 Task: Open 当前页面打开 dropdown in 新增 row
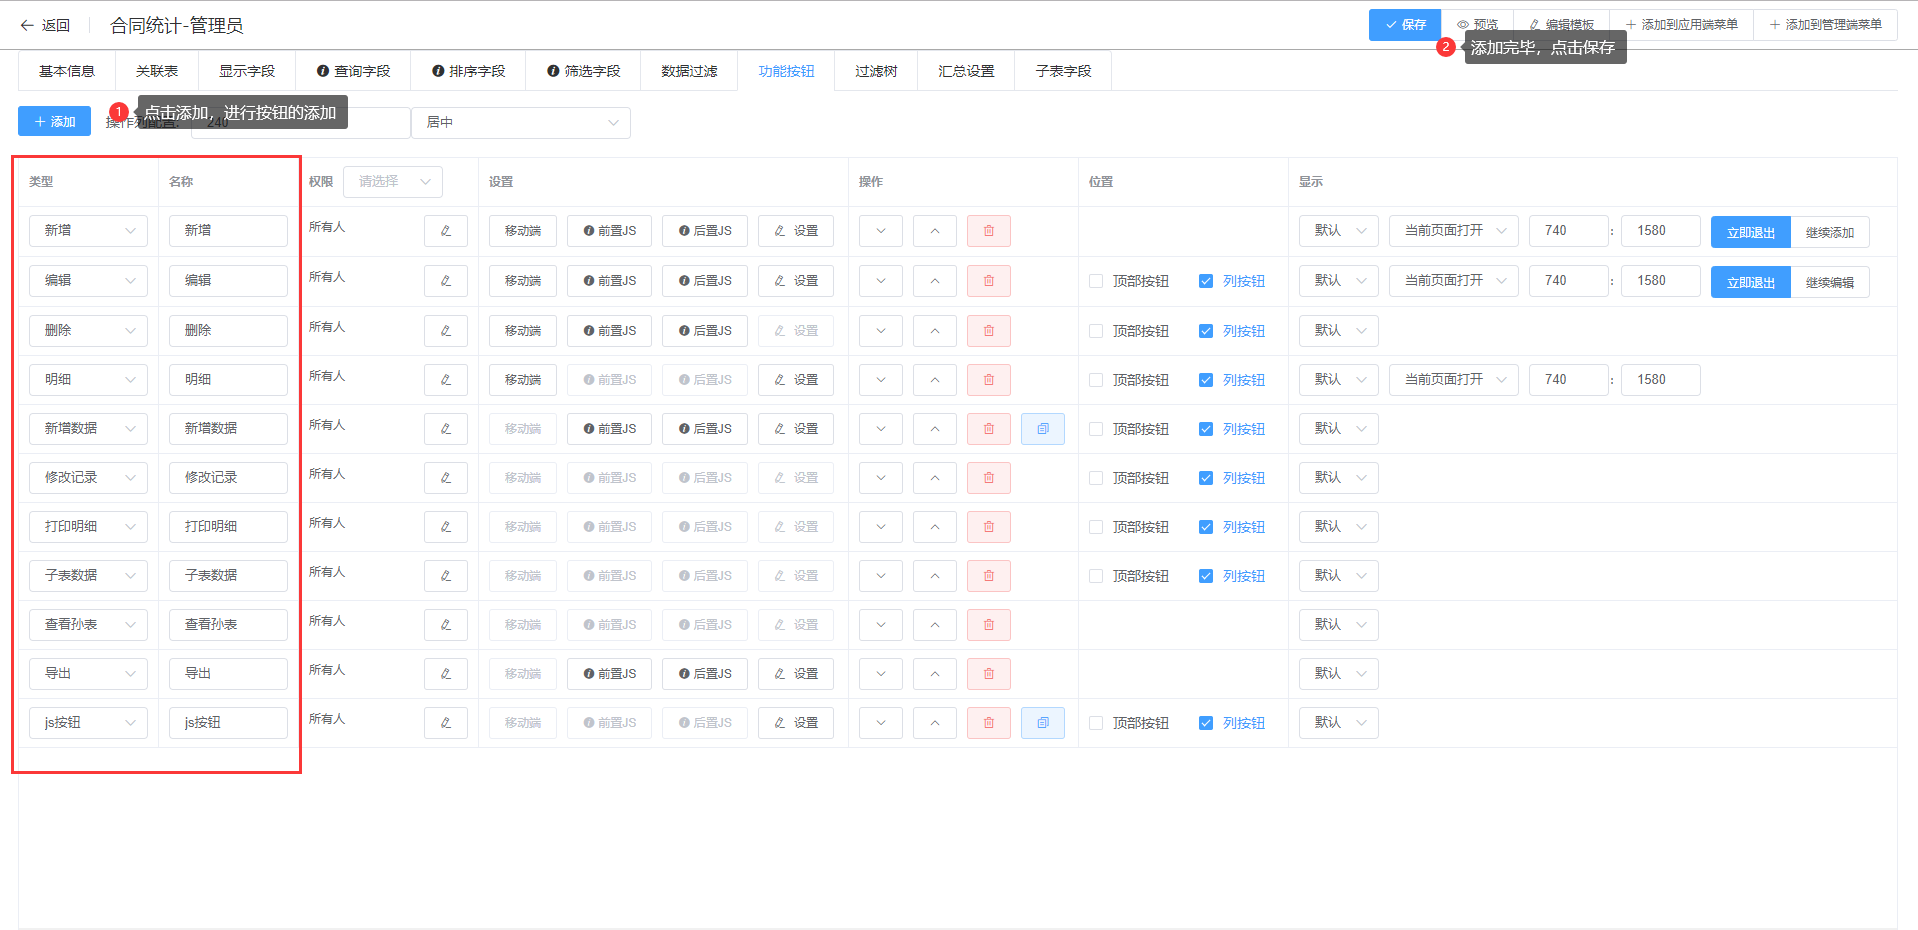pyautogui.click(x=1453, y=231)
